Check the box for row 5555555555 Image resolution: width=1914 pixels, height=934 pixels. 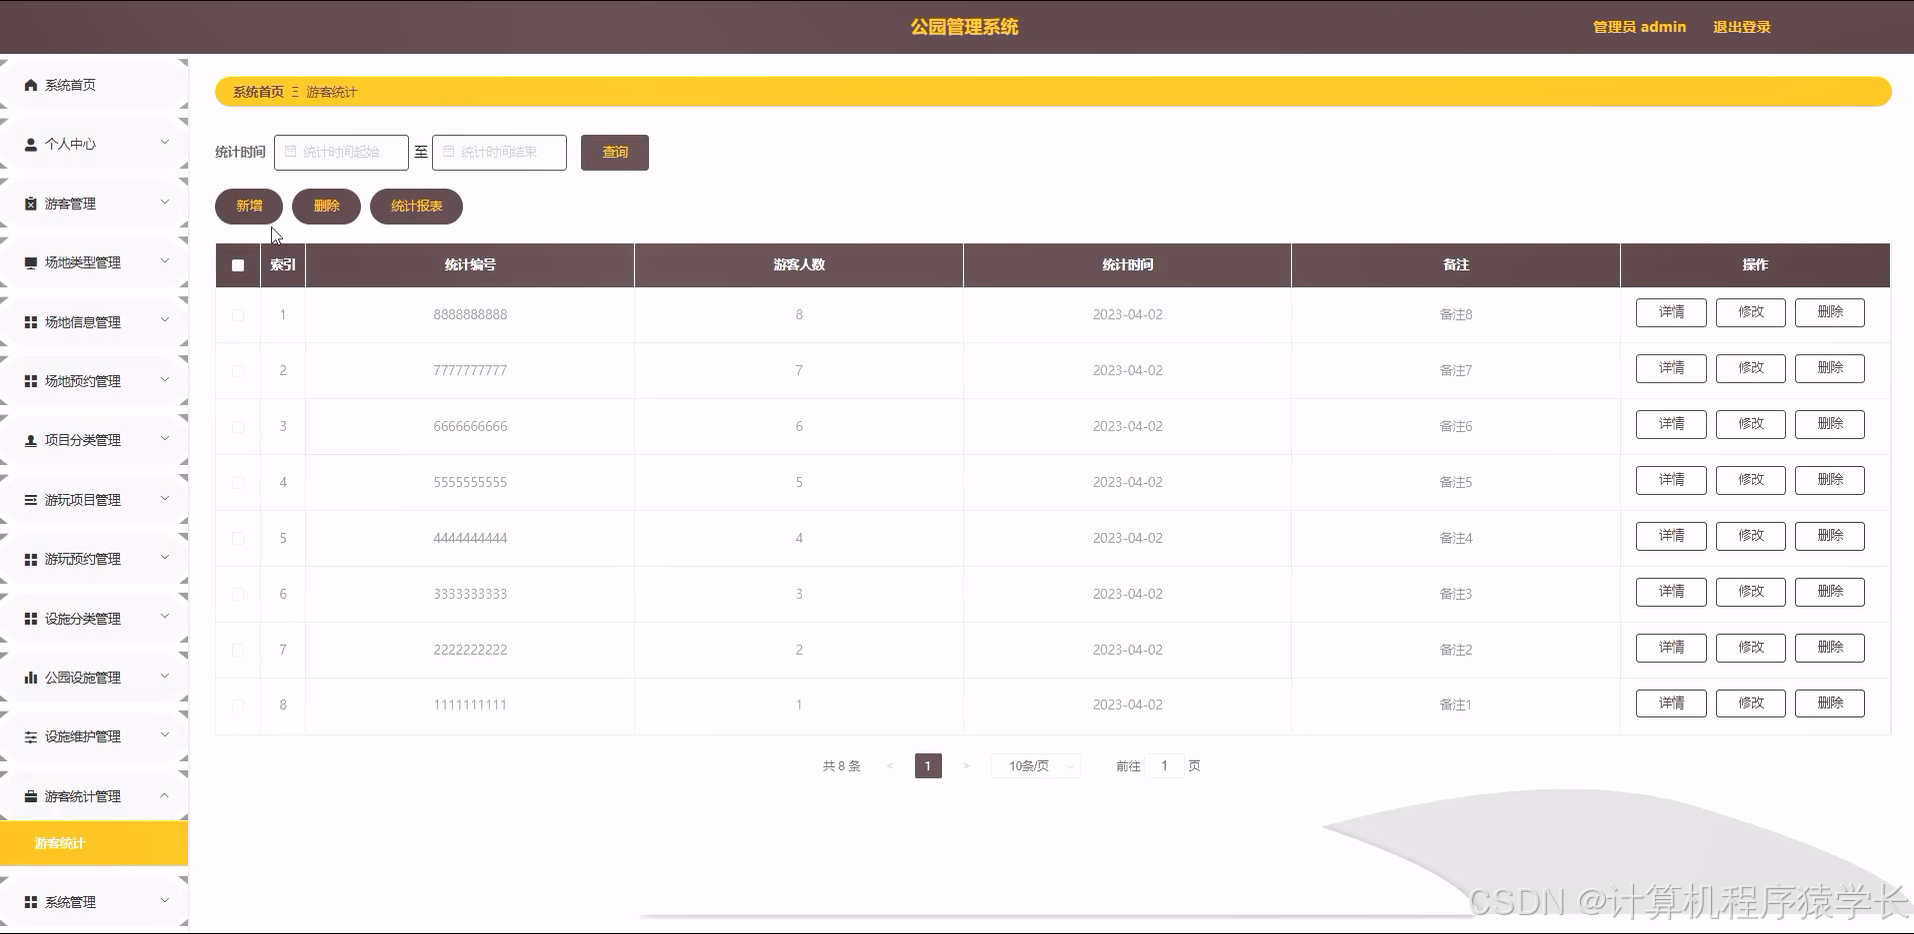[x=238, y=483]
